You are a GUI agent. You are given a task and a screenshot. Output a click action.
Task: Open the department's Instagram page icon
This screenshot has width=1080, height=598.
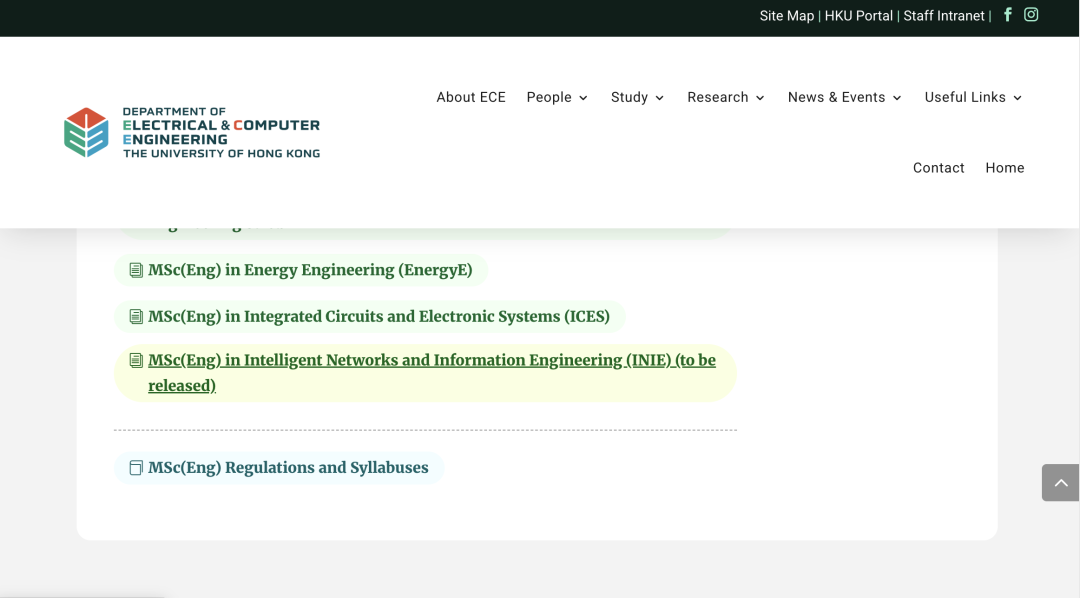coord(1031,14)
